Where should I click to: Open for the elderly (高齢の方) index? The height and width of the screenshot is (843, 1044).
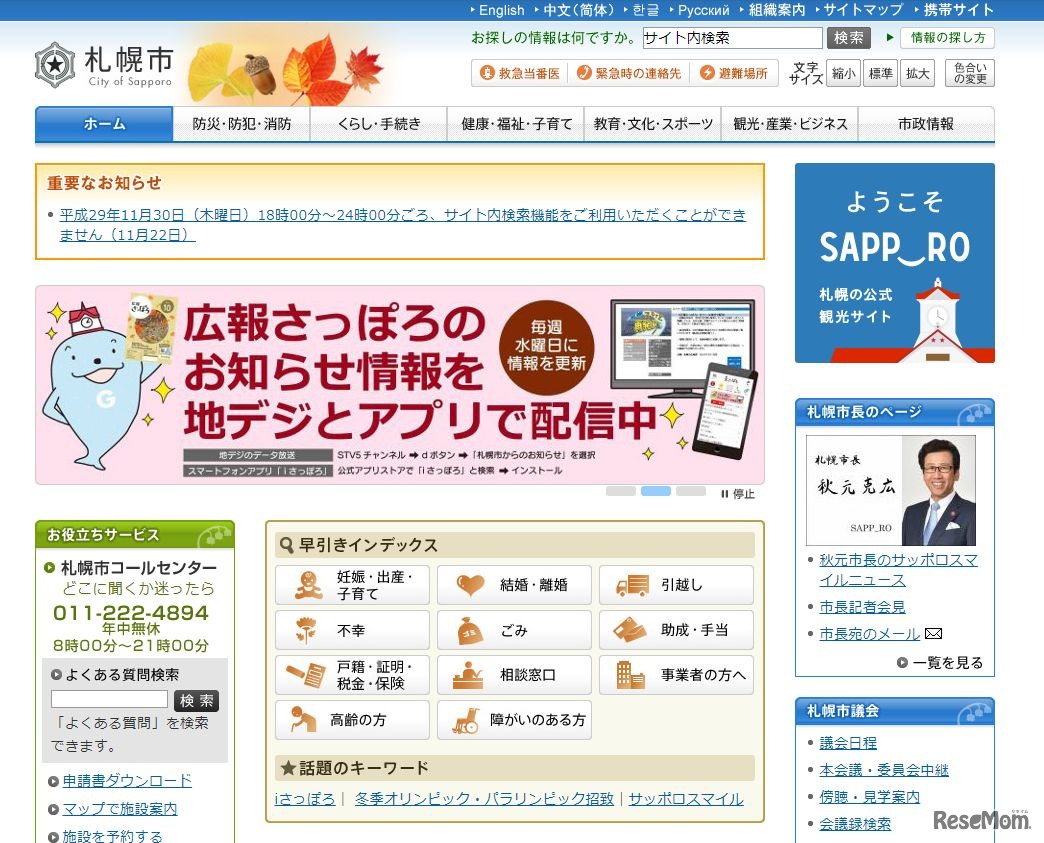coord(352,720)
